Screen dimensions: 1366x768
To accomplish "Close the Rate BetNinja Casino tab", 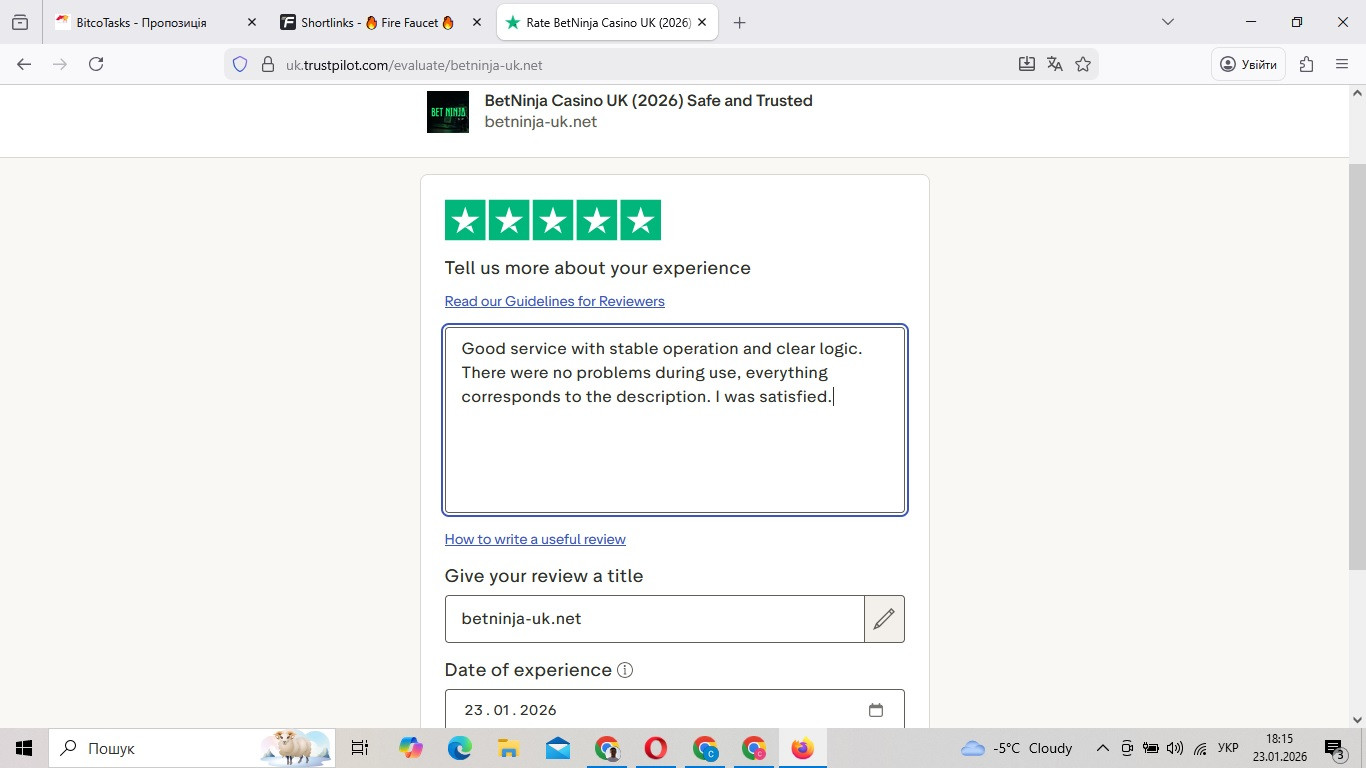I will point(702,22).
